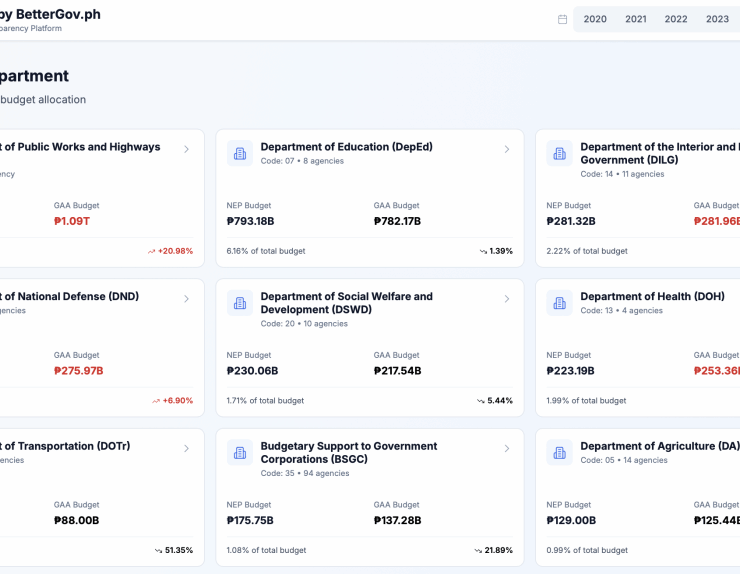Click the BSGC card building icon

[240, 453]
